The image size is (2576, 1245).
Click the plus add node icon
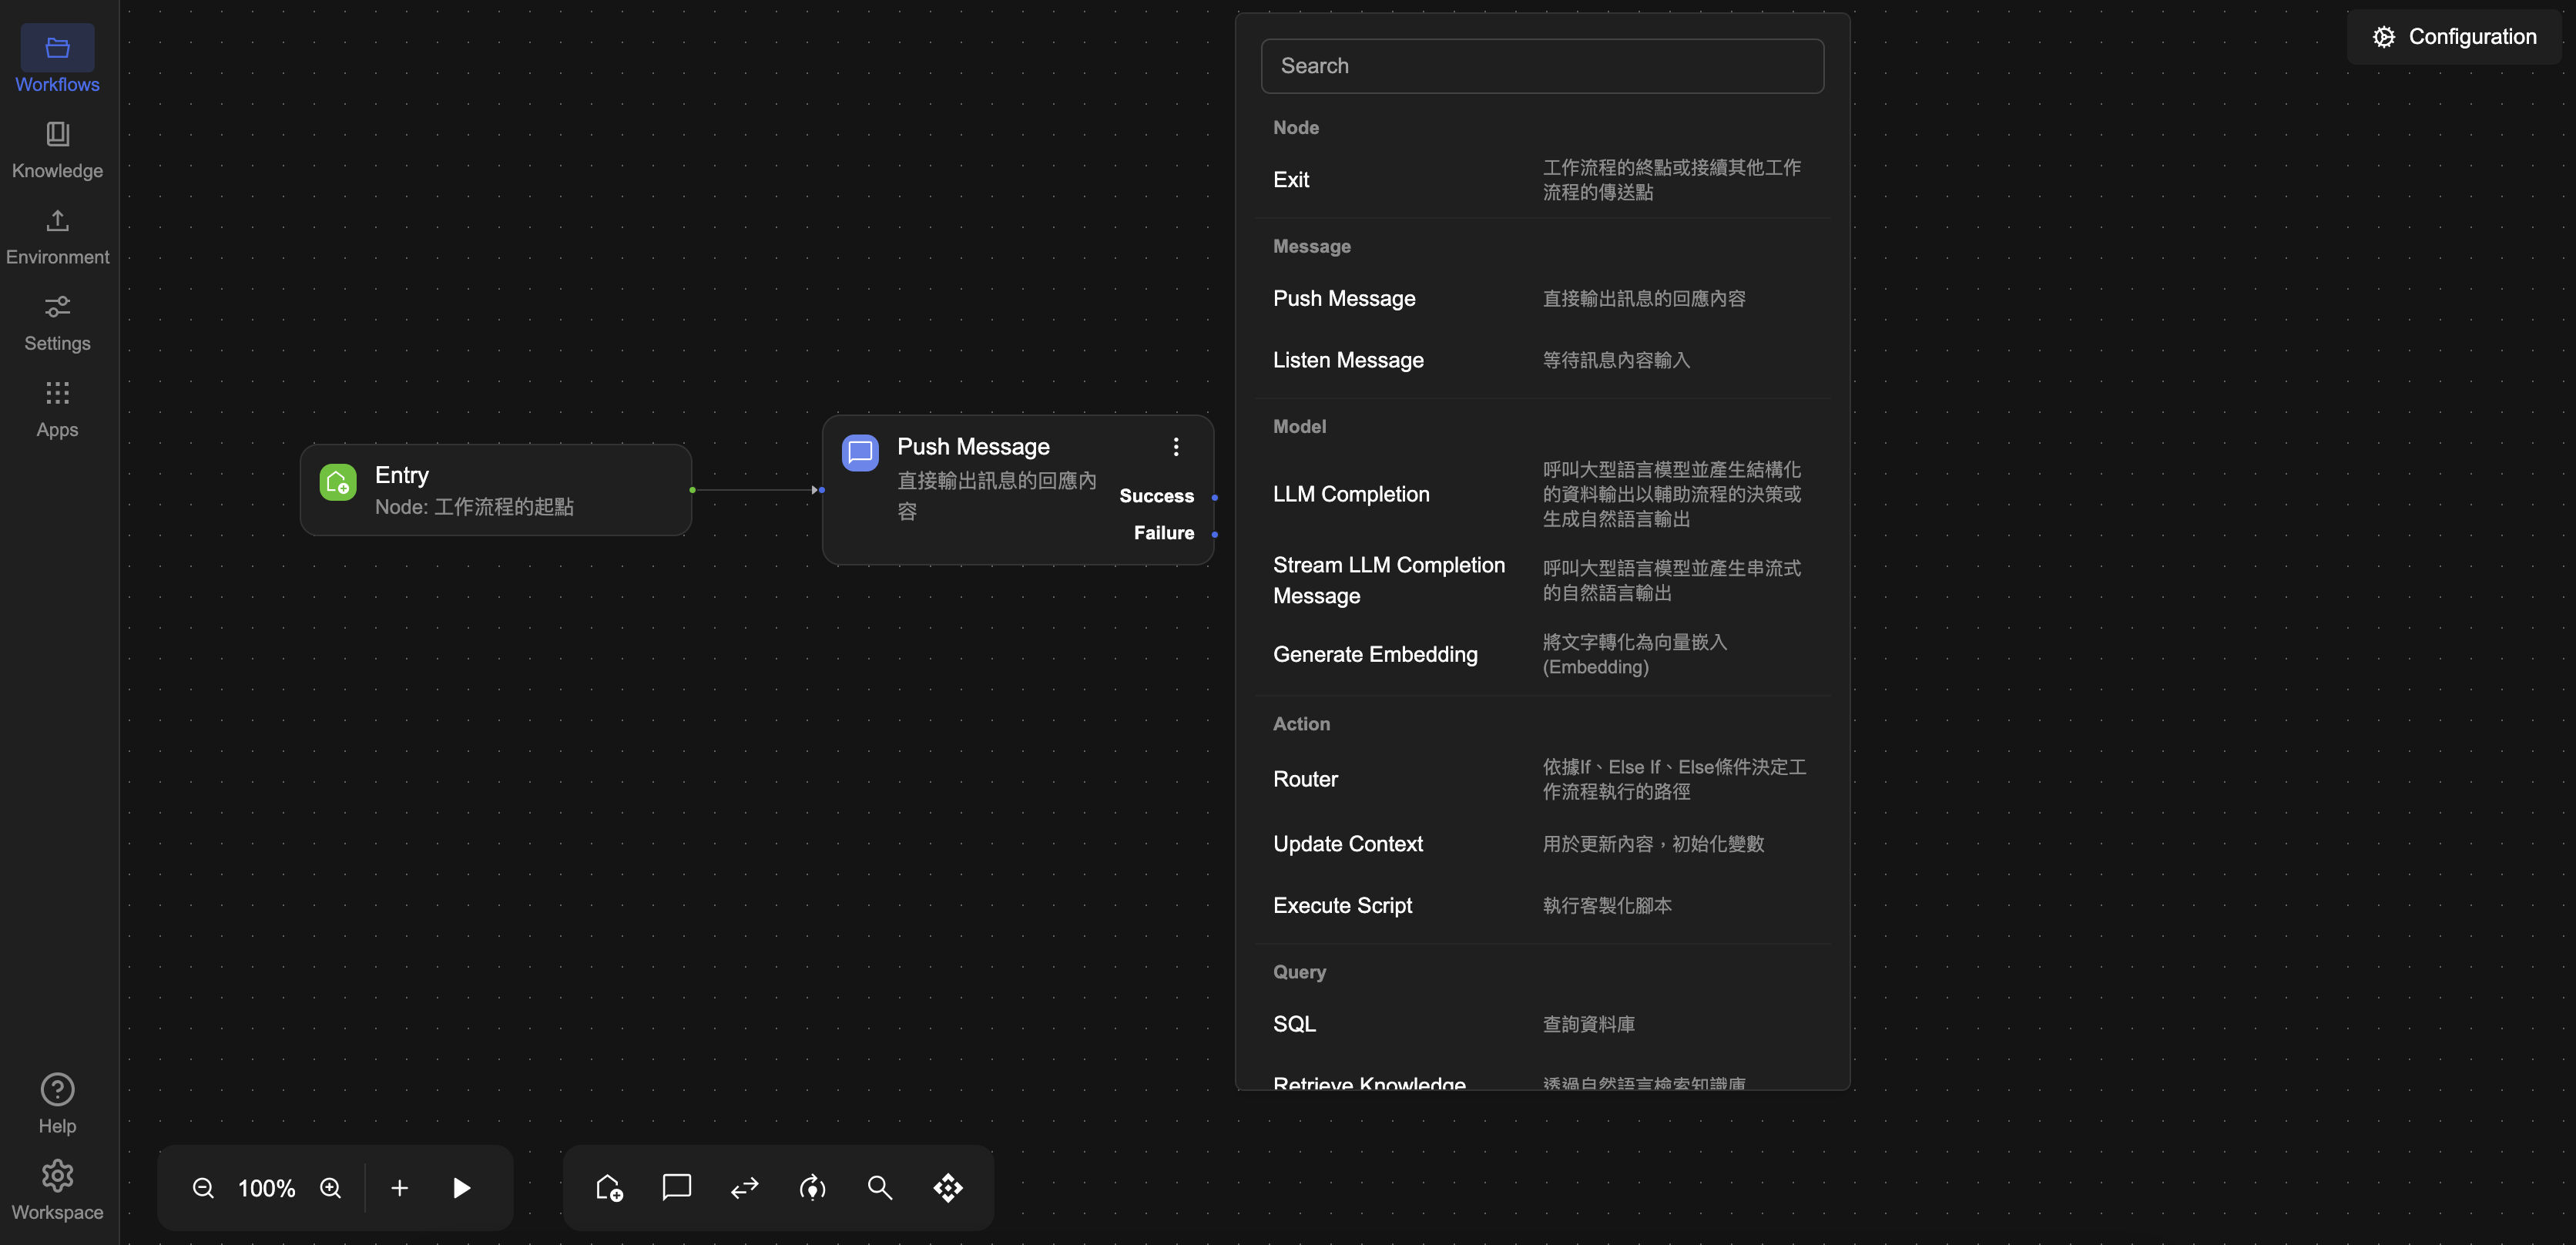tap(399, 1188)
